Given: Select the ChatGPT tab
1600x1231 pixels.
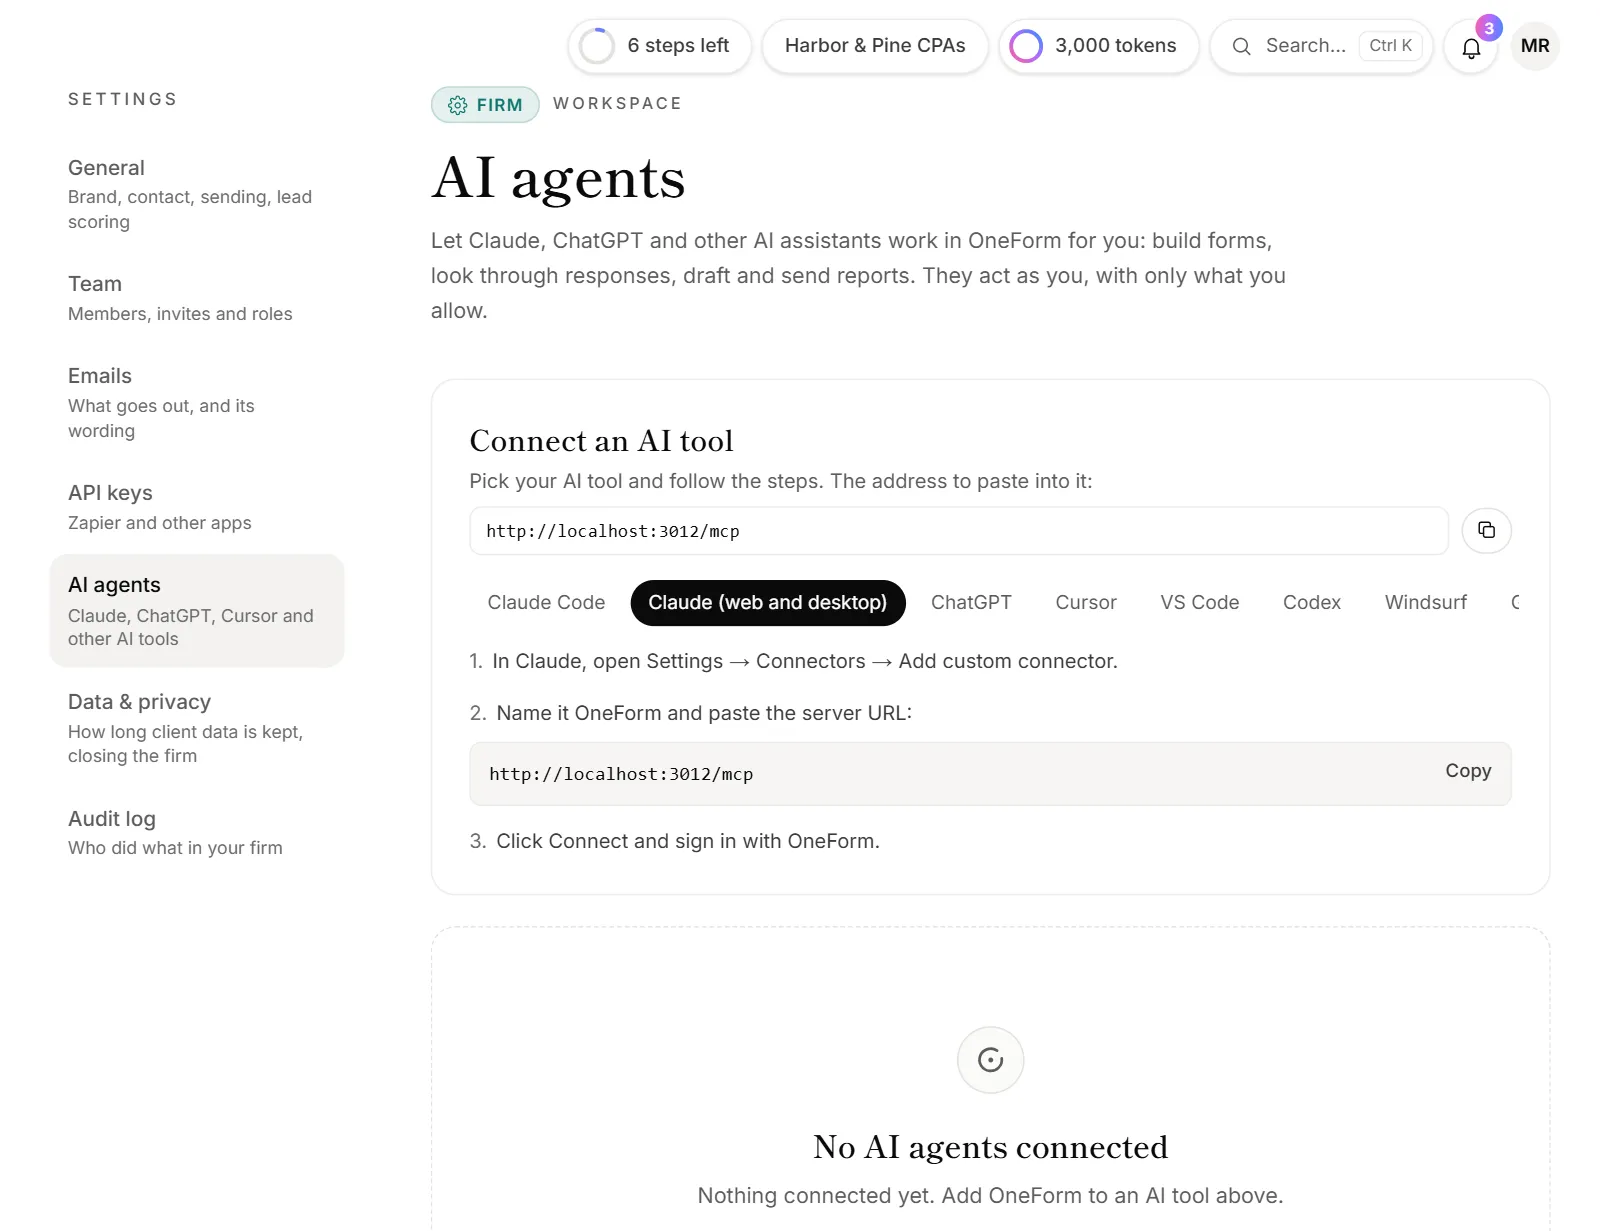Looking at the screenshot, I should (x=971, y=603).
